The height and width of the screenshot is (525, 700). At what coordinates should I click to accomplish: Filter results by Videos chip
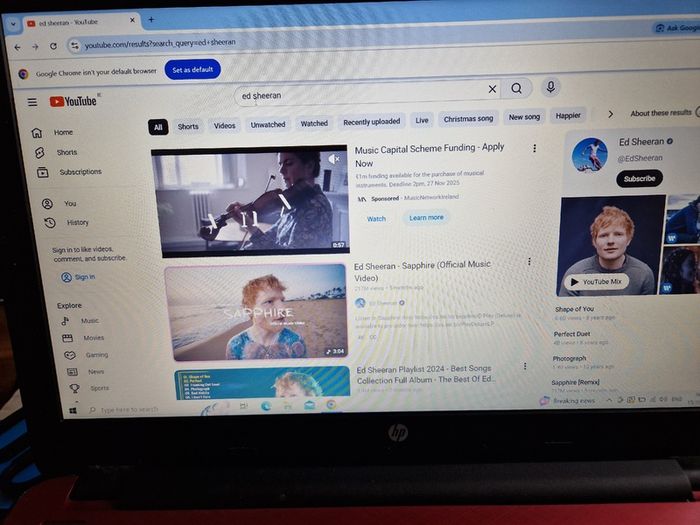(x=224, y=125)
